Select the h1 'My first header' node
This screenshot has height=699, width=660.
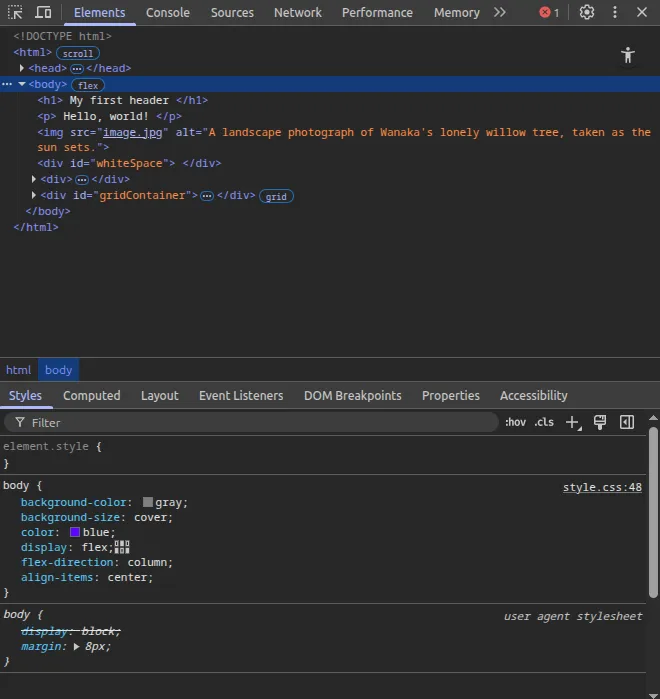(x=123, y=100)
